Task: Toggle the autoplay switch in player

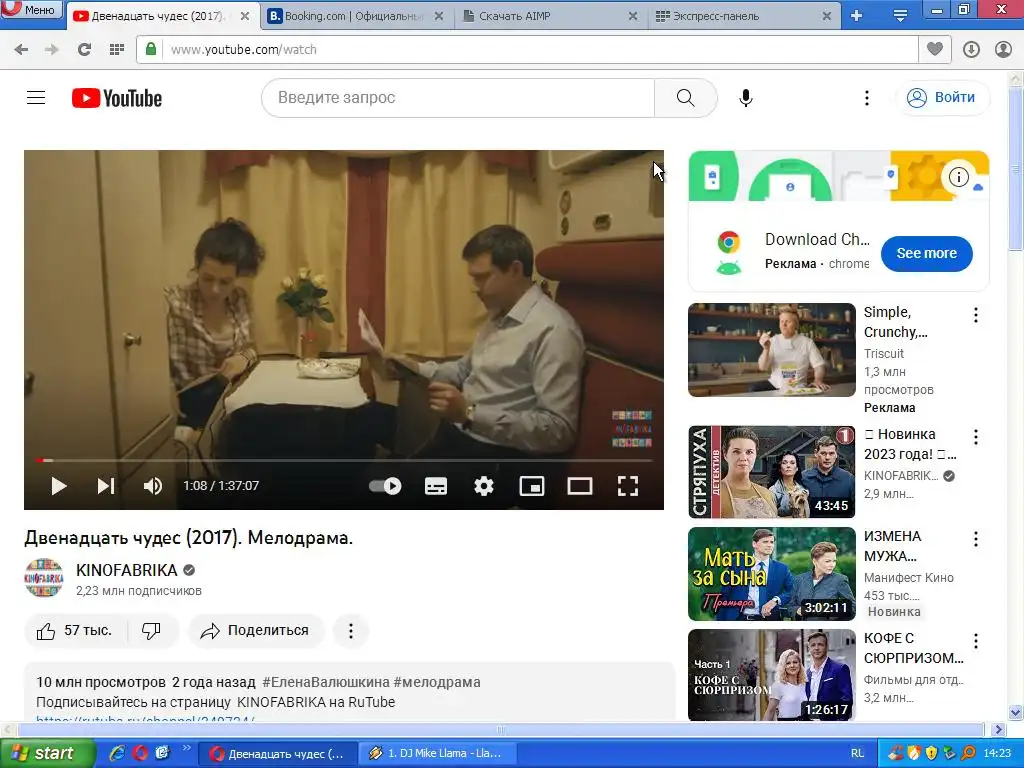Action: [x=385, y=486]
